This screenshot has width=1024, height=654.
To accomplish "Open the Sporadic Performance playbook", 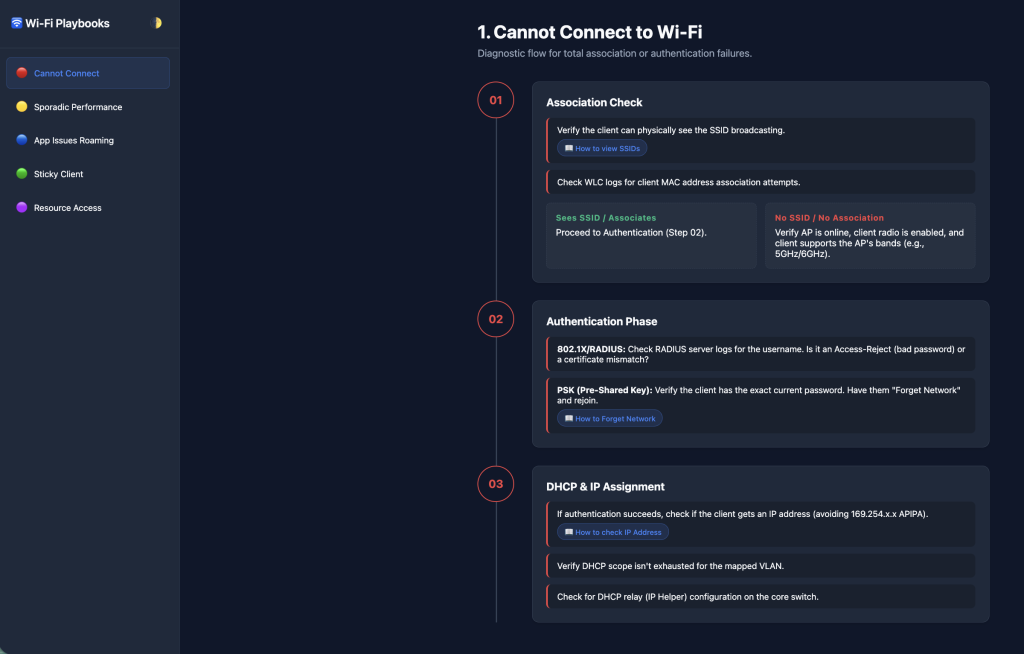I will click(x=78, y=107).
